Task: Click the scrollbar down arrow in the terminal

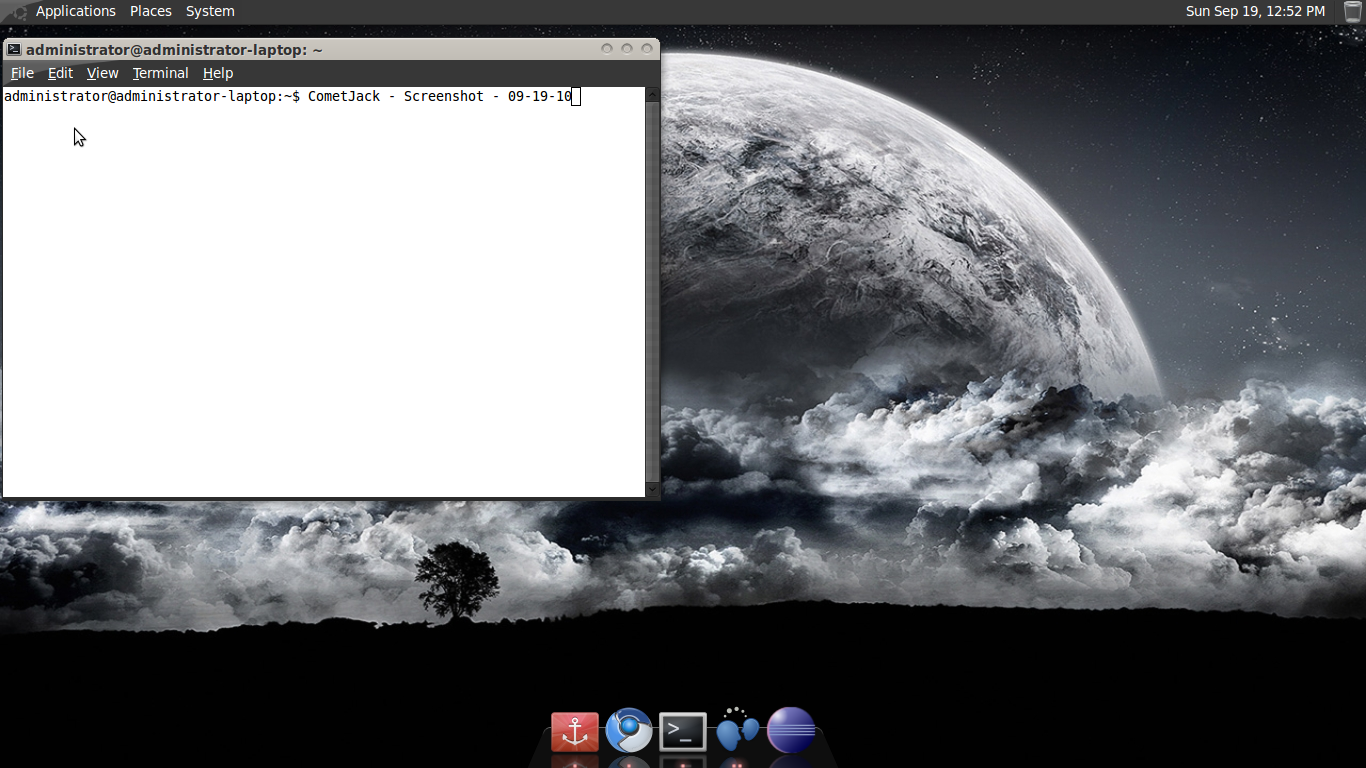Action: click(x=652, y=489)
